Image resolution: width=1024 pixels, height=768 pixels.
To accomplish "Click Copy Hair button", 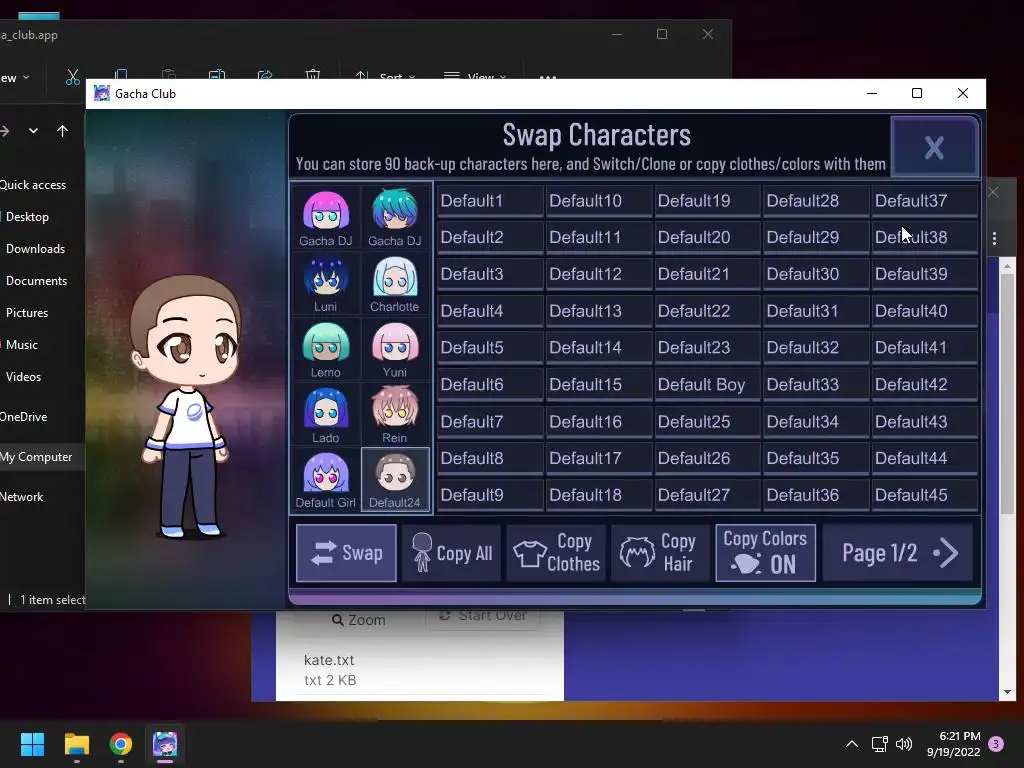I will 660,553.
